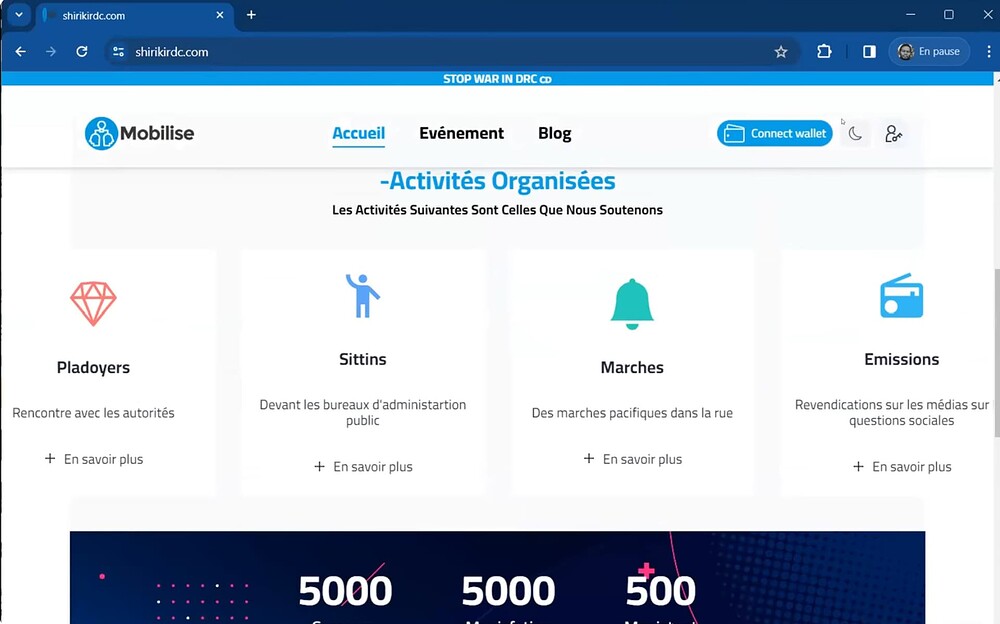1000x624 pixels.
Task: Click the Emissions card heading
Action: pos(901,359)
